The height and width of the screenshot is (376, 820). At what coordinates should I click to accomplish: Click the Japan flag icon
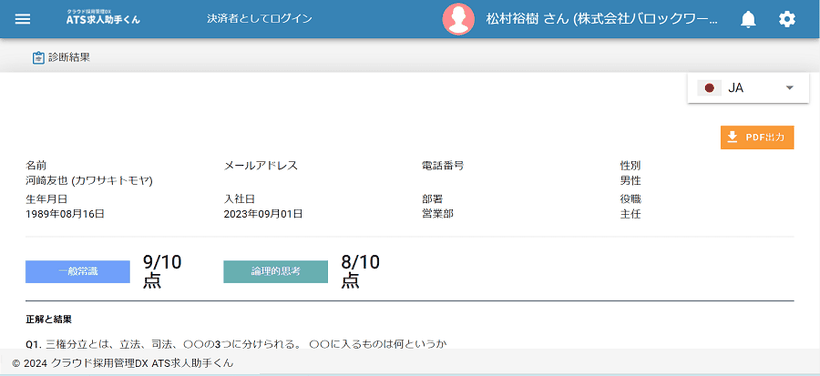[x=709, y=88]
